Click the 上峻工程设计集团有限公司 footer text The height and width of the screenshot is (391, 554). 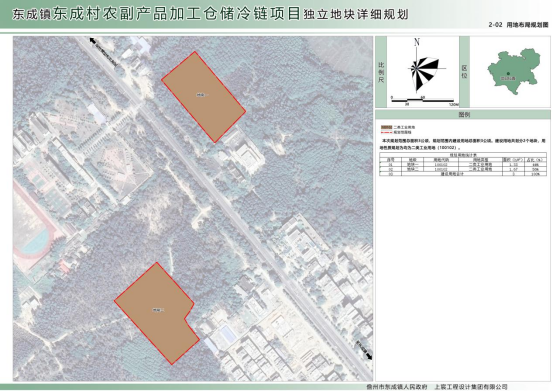tap(471, 387)
